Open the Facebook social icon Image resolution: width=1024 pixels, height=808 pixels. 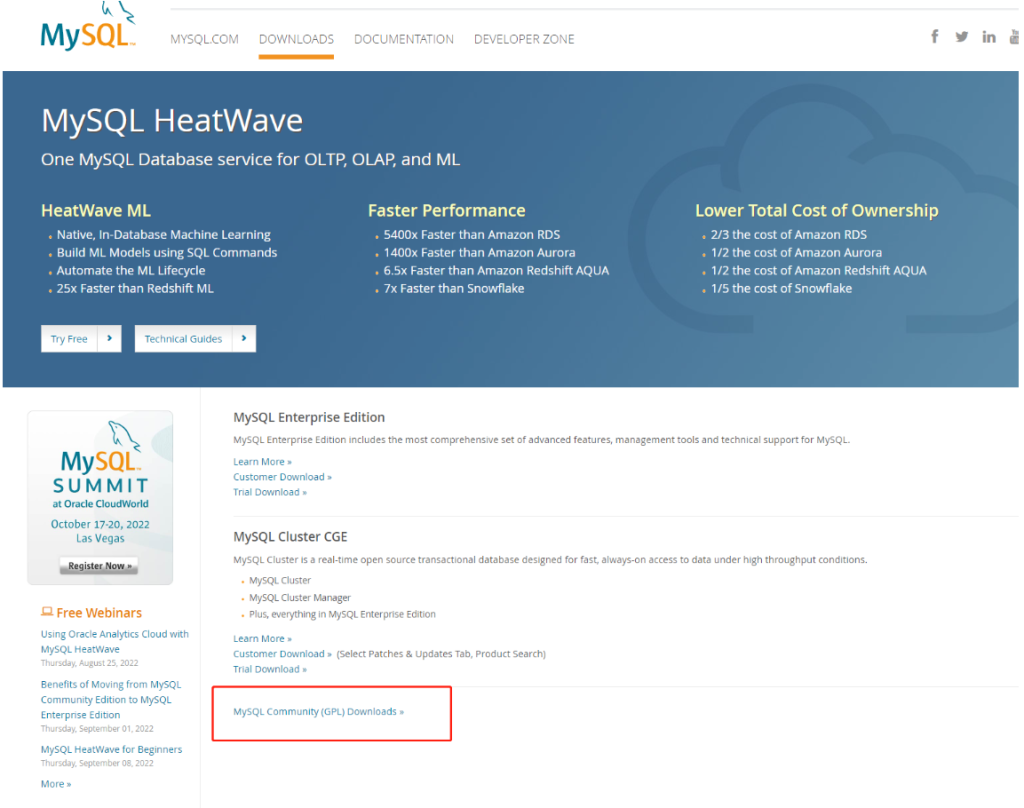[935, 37]
